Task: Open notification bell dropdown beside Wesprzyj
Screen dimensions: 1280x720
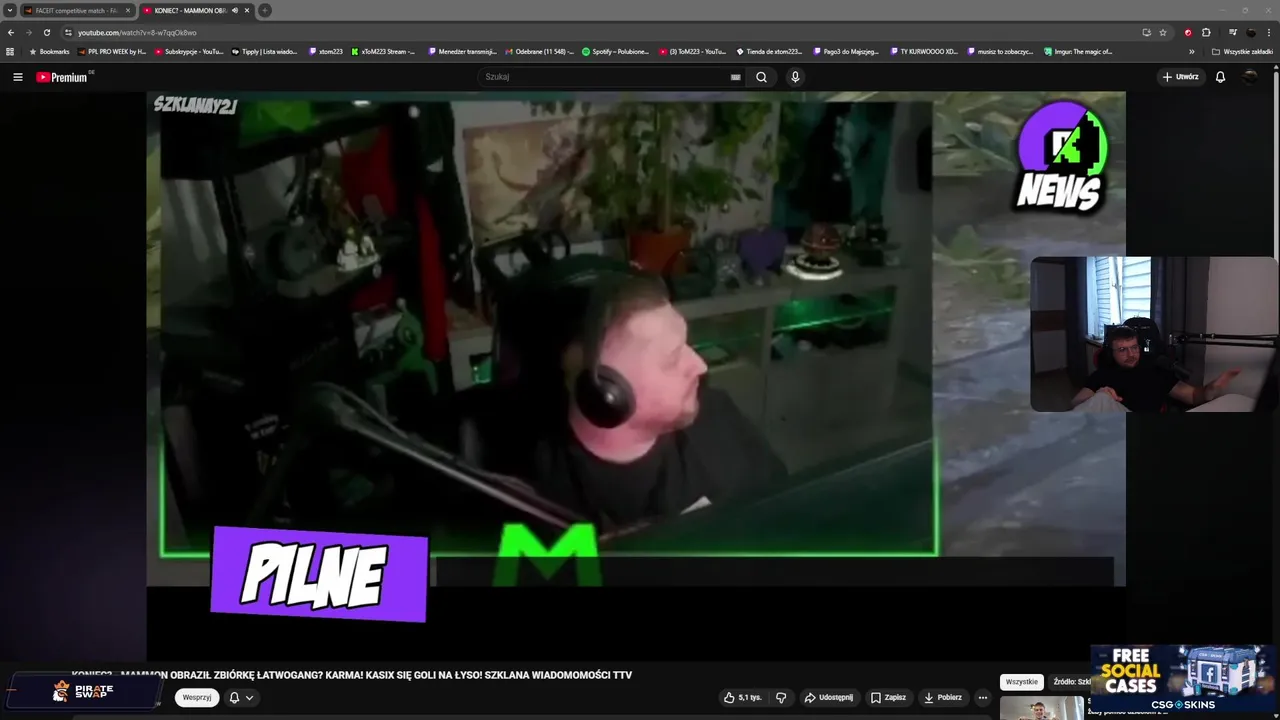Action: point(240,697)
